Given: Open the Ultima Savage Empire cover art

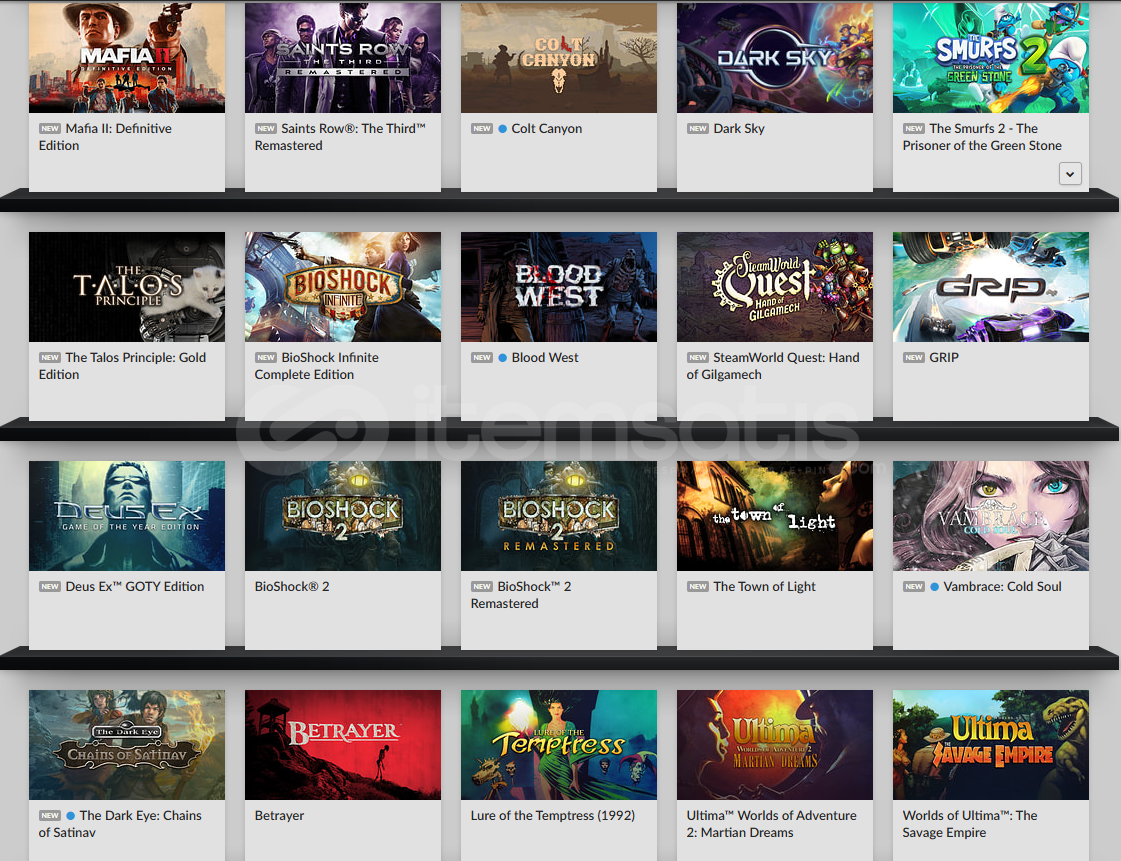Looking at the screenshot, I should pos(991,744).
